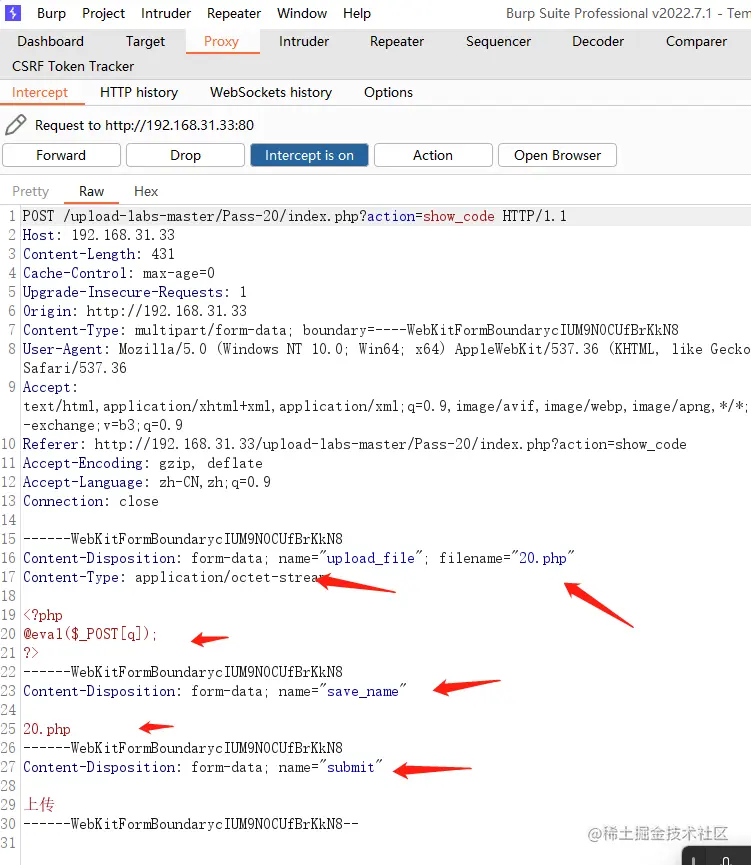Click the multipart/form-data Content-Type header
Screen dimensions: 751x865
coord(350,330)
